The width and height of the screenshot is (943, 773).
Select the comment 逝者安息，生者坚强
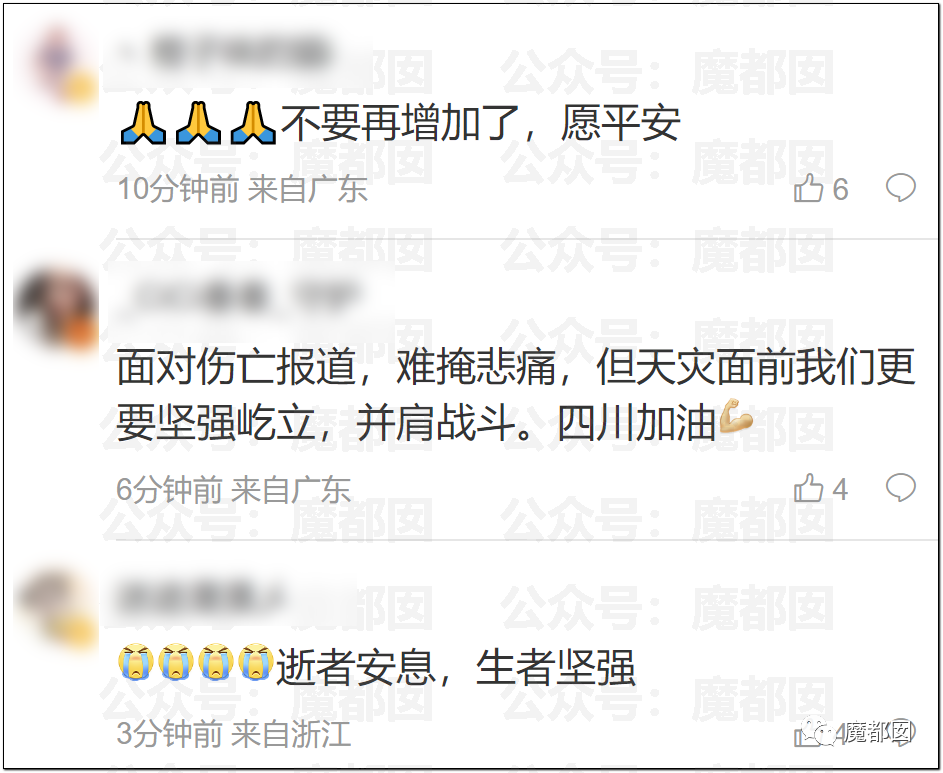pyautogui.click(x=455, y=667)
